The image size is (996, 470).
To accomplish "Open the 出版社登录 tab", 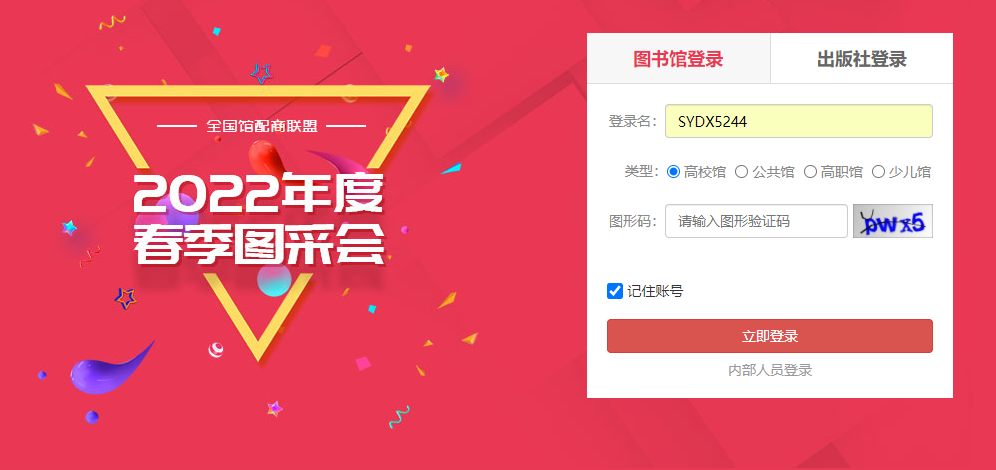I will click(x=861, y=58).
